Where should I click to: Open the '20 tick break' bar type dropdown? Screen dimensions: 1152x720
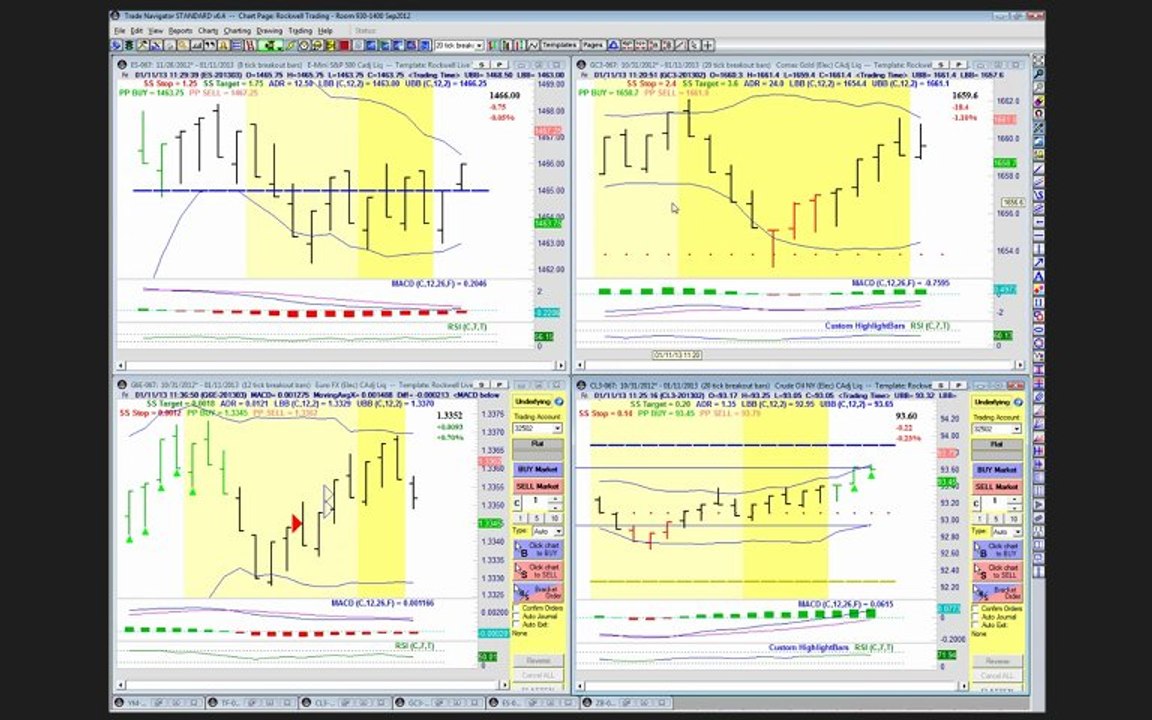click(x=479, y=46)
